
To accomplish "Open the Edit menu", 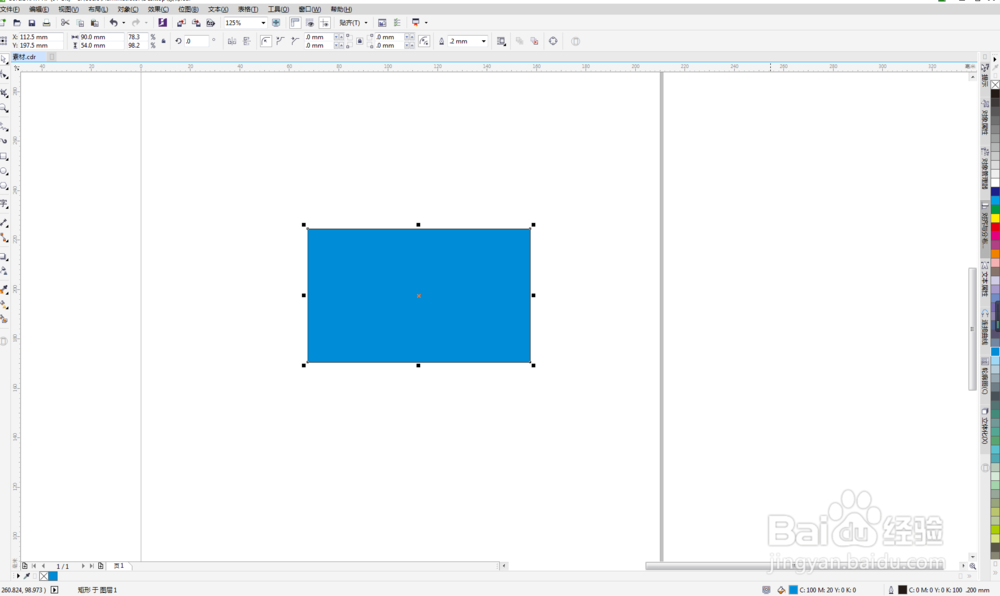I will pos(39,10).
